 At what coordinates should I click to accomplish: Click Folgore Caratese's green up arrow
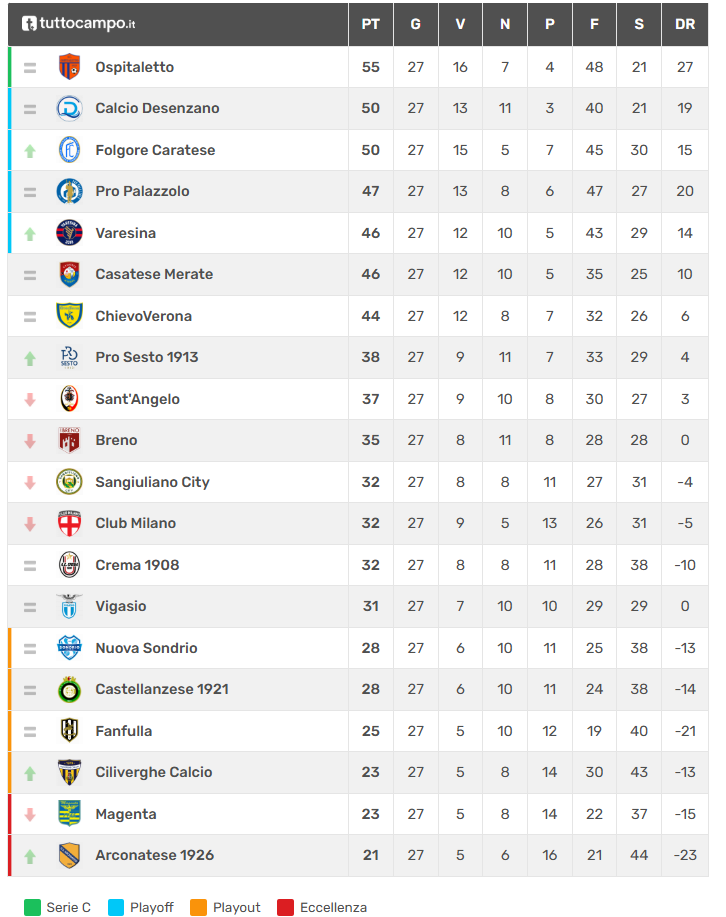30,150
